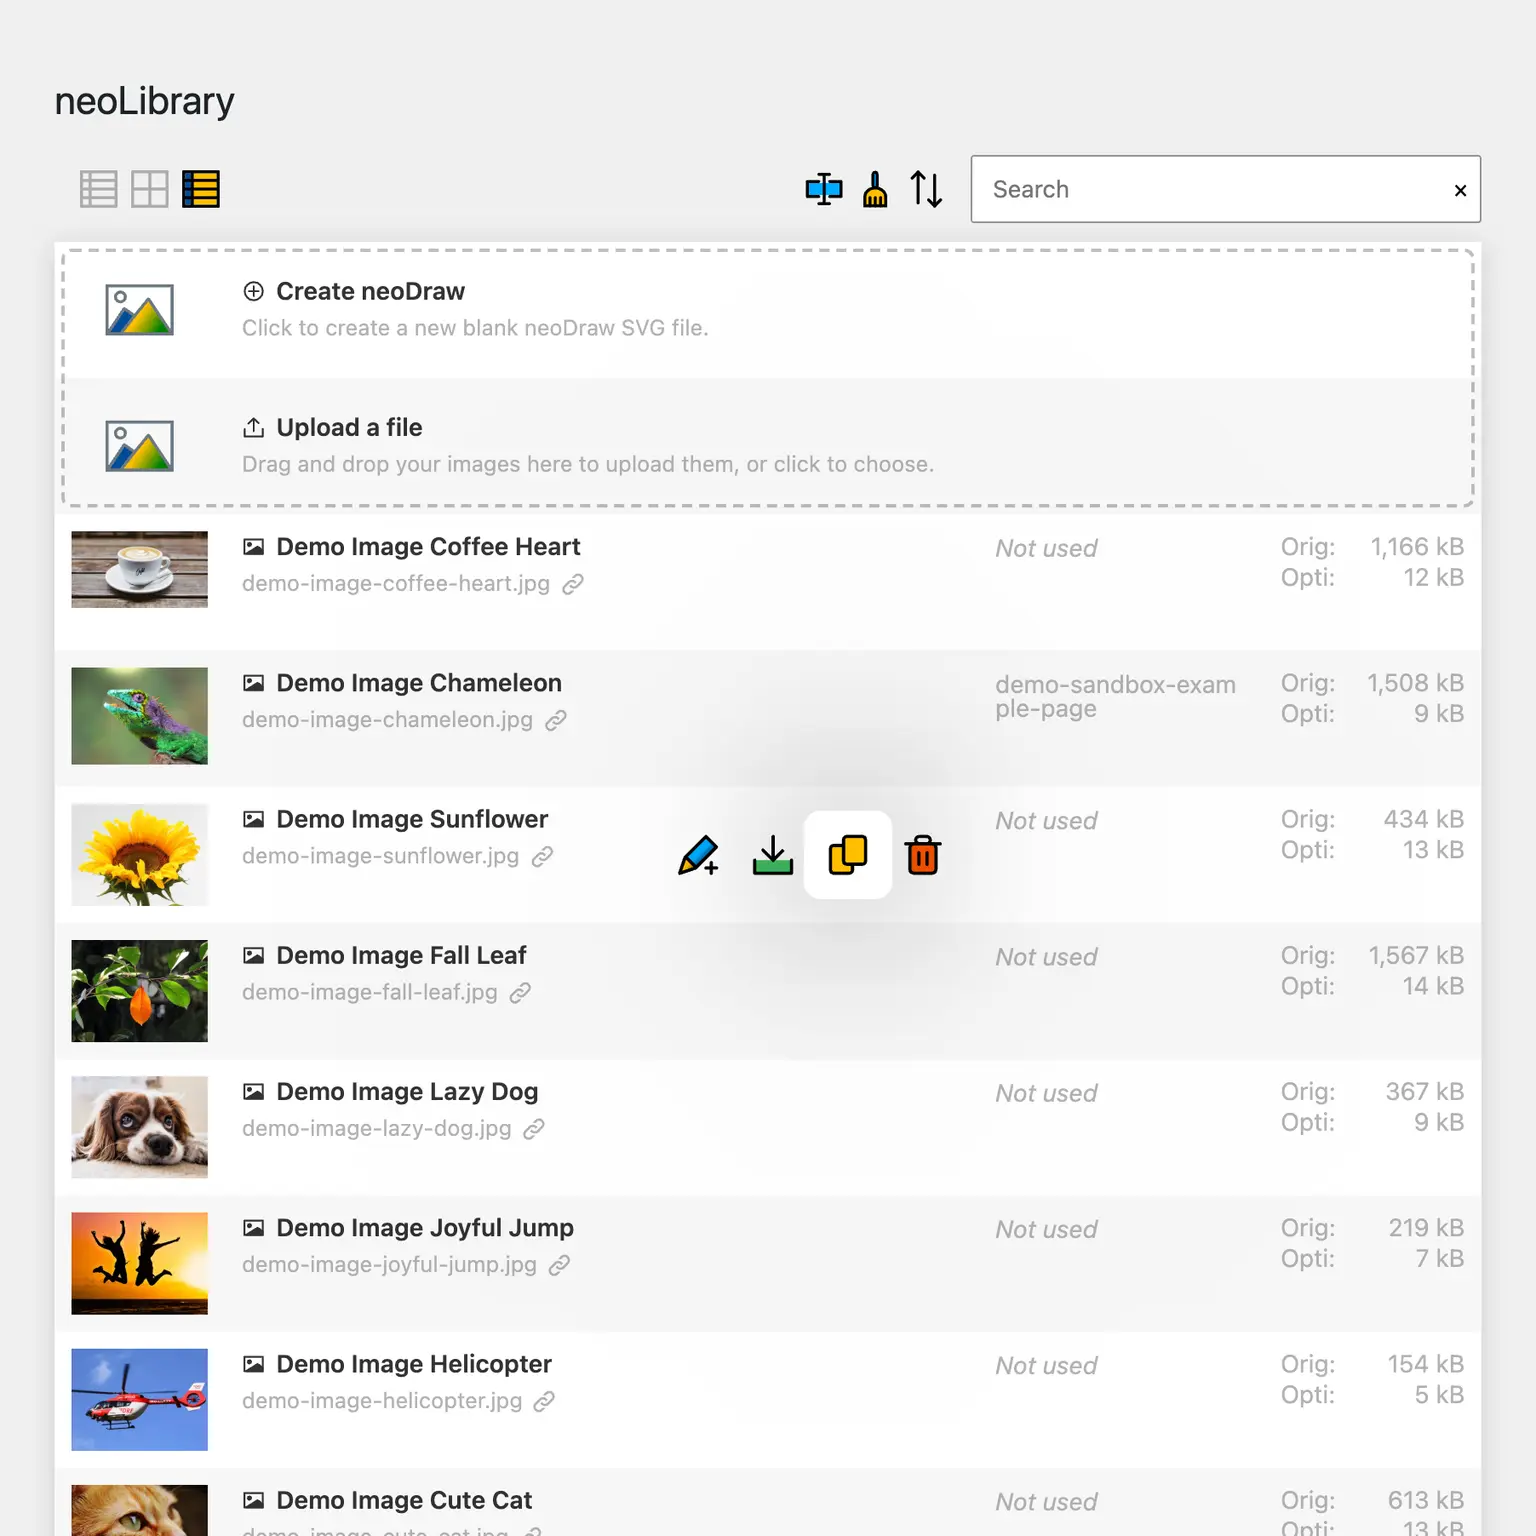1536x1536 pixels.
Task: Click the Demo Image Cute Cat title
Action: point(404,1500)
